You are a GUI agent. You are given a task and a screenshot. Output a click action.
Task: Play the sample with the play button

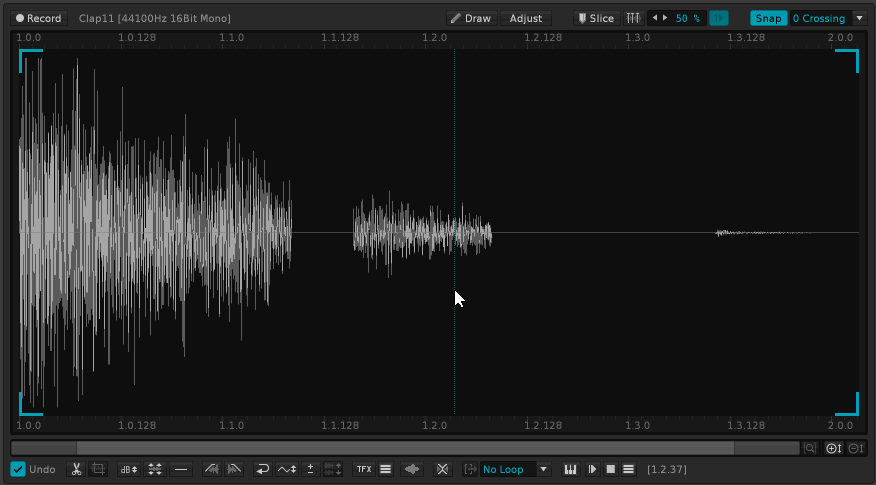592,469
